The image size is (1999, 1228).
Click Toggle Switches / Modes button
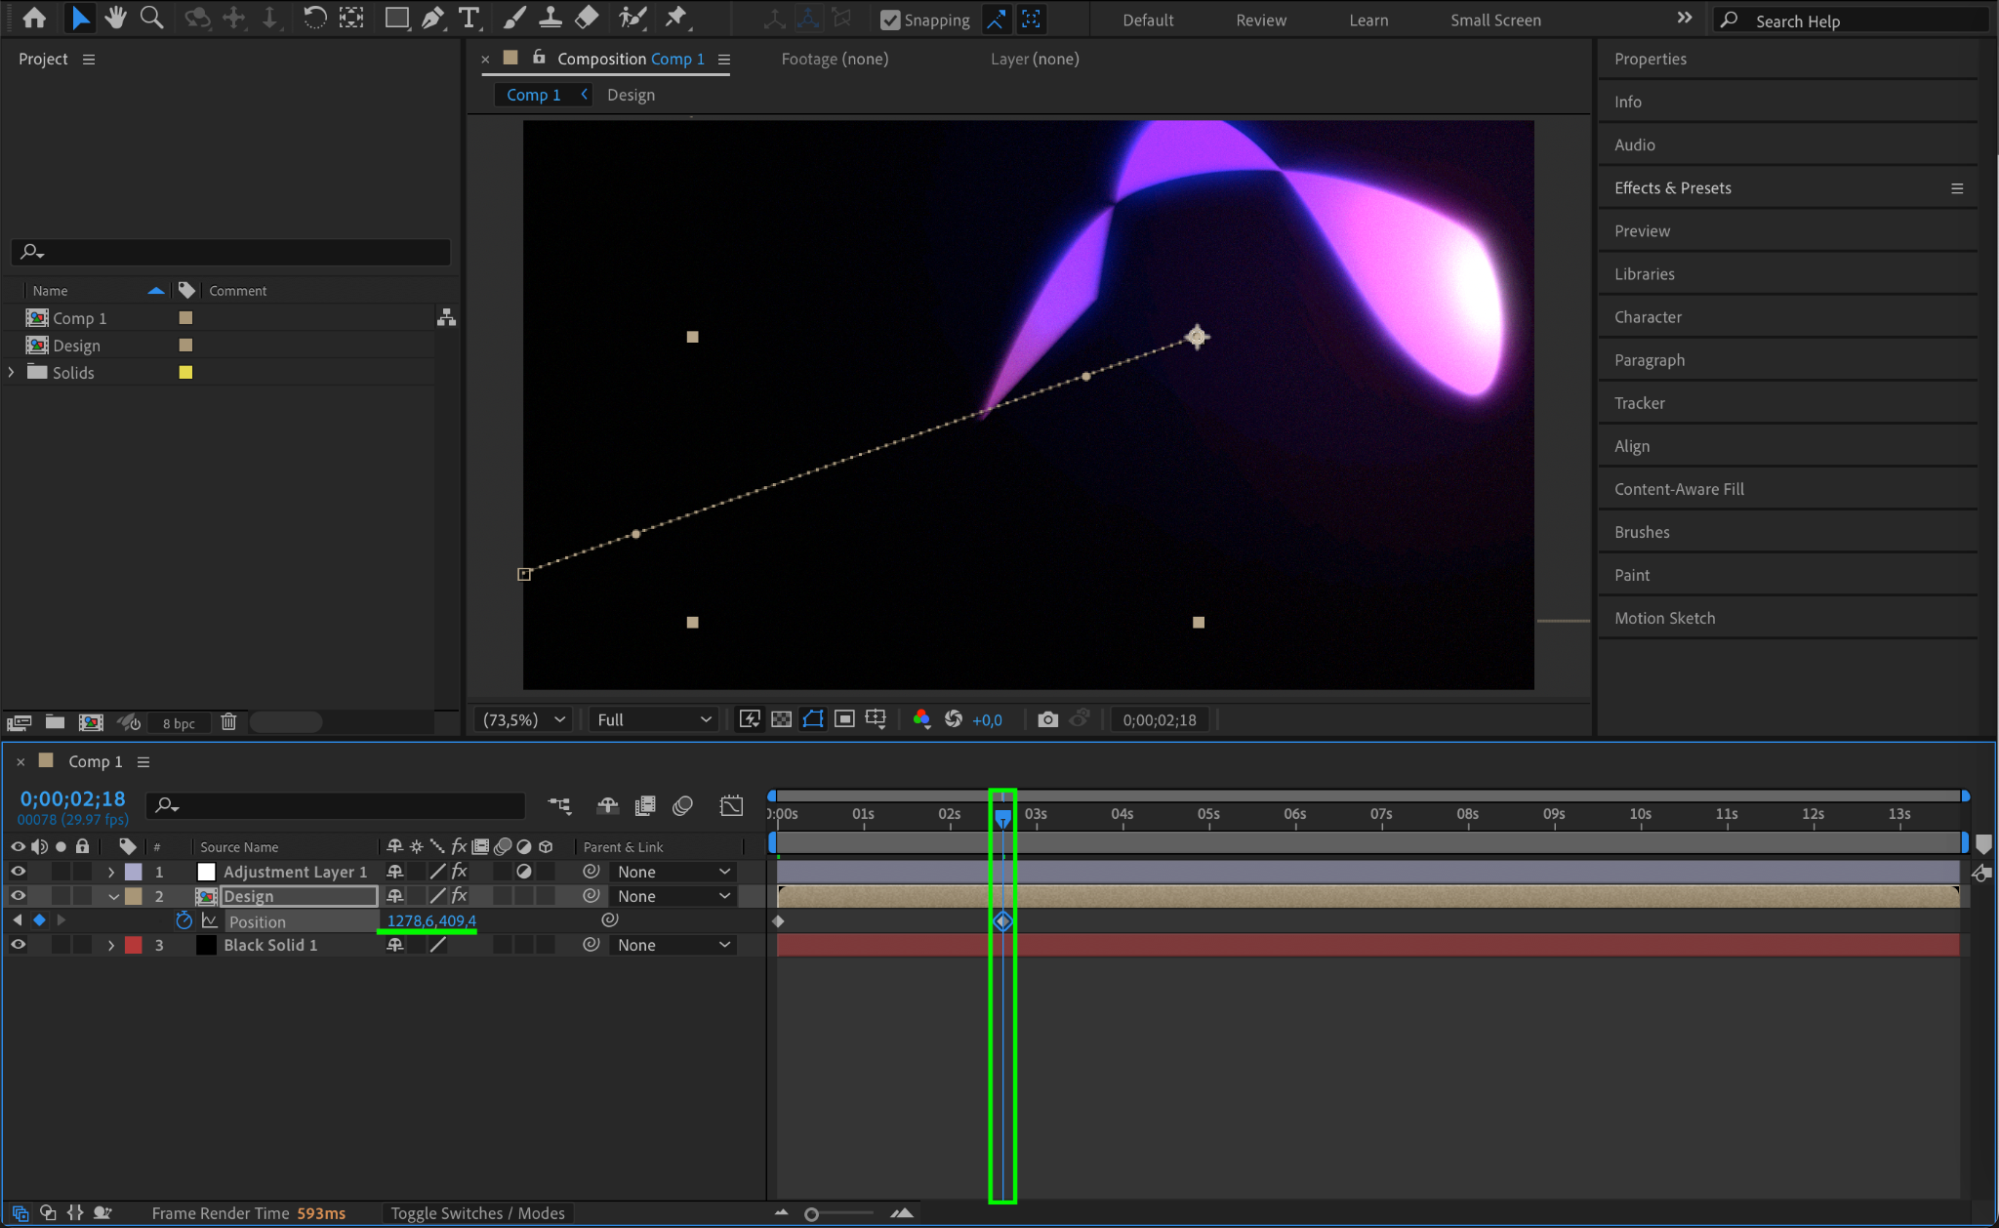point(477,1213)
